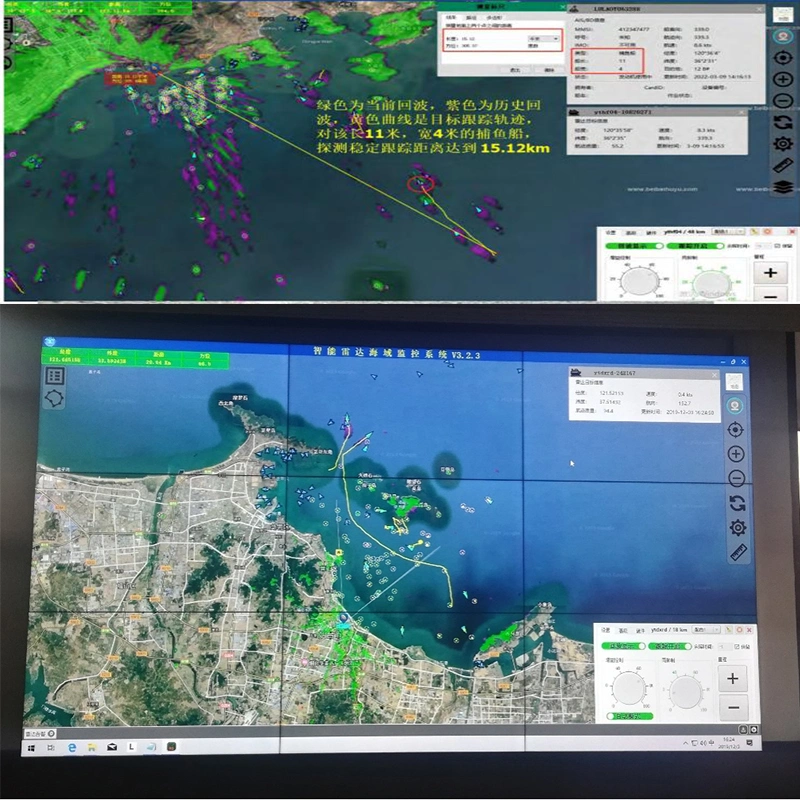Viewport: 800px width, 800px height.
Task: Click crosshair locate icon on lower screen toolbar
Action: (735, 430)
